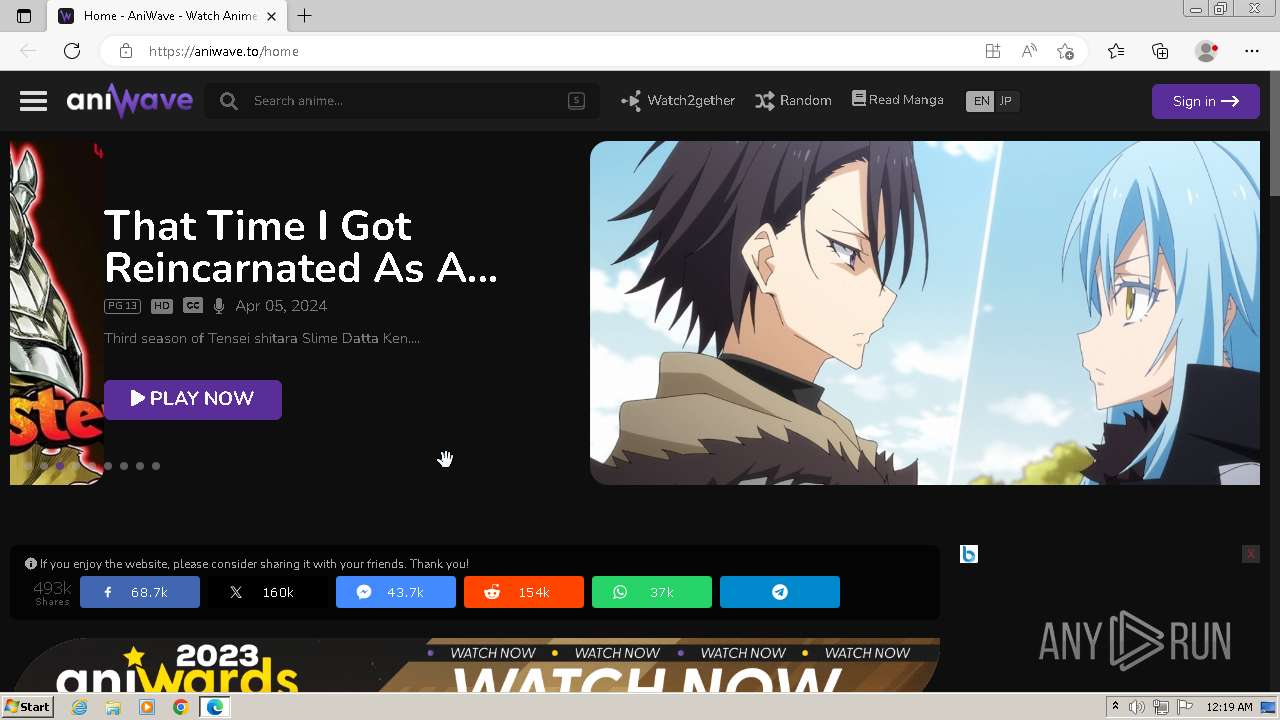Close the side advertisement with red X

1250,554
